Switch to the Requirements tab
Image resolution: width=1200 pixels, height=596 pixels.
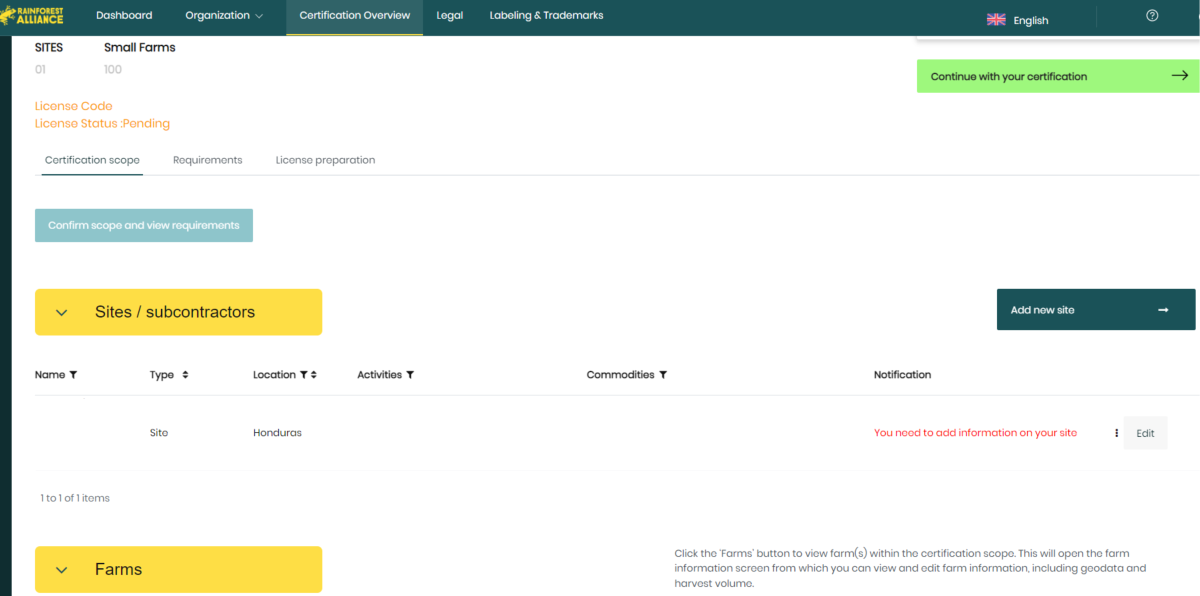[207, 160]
